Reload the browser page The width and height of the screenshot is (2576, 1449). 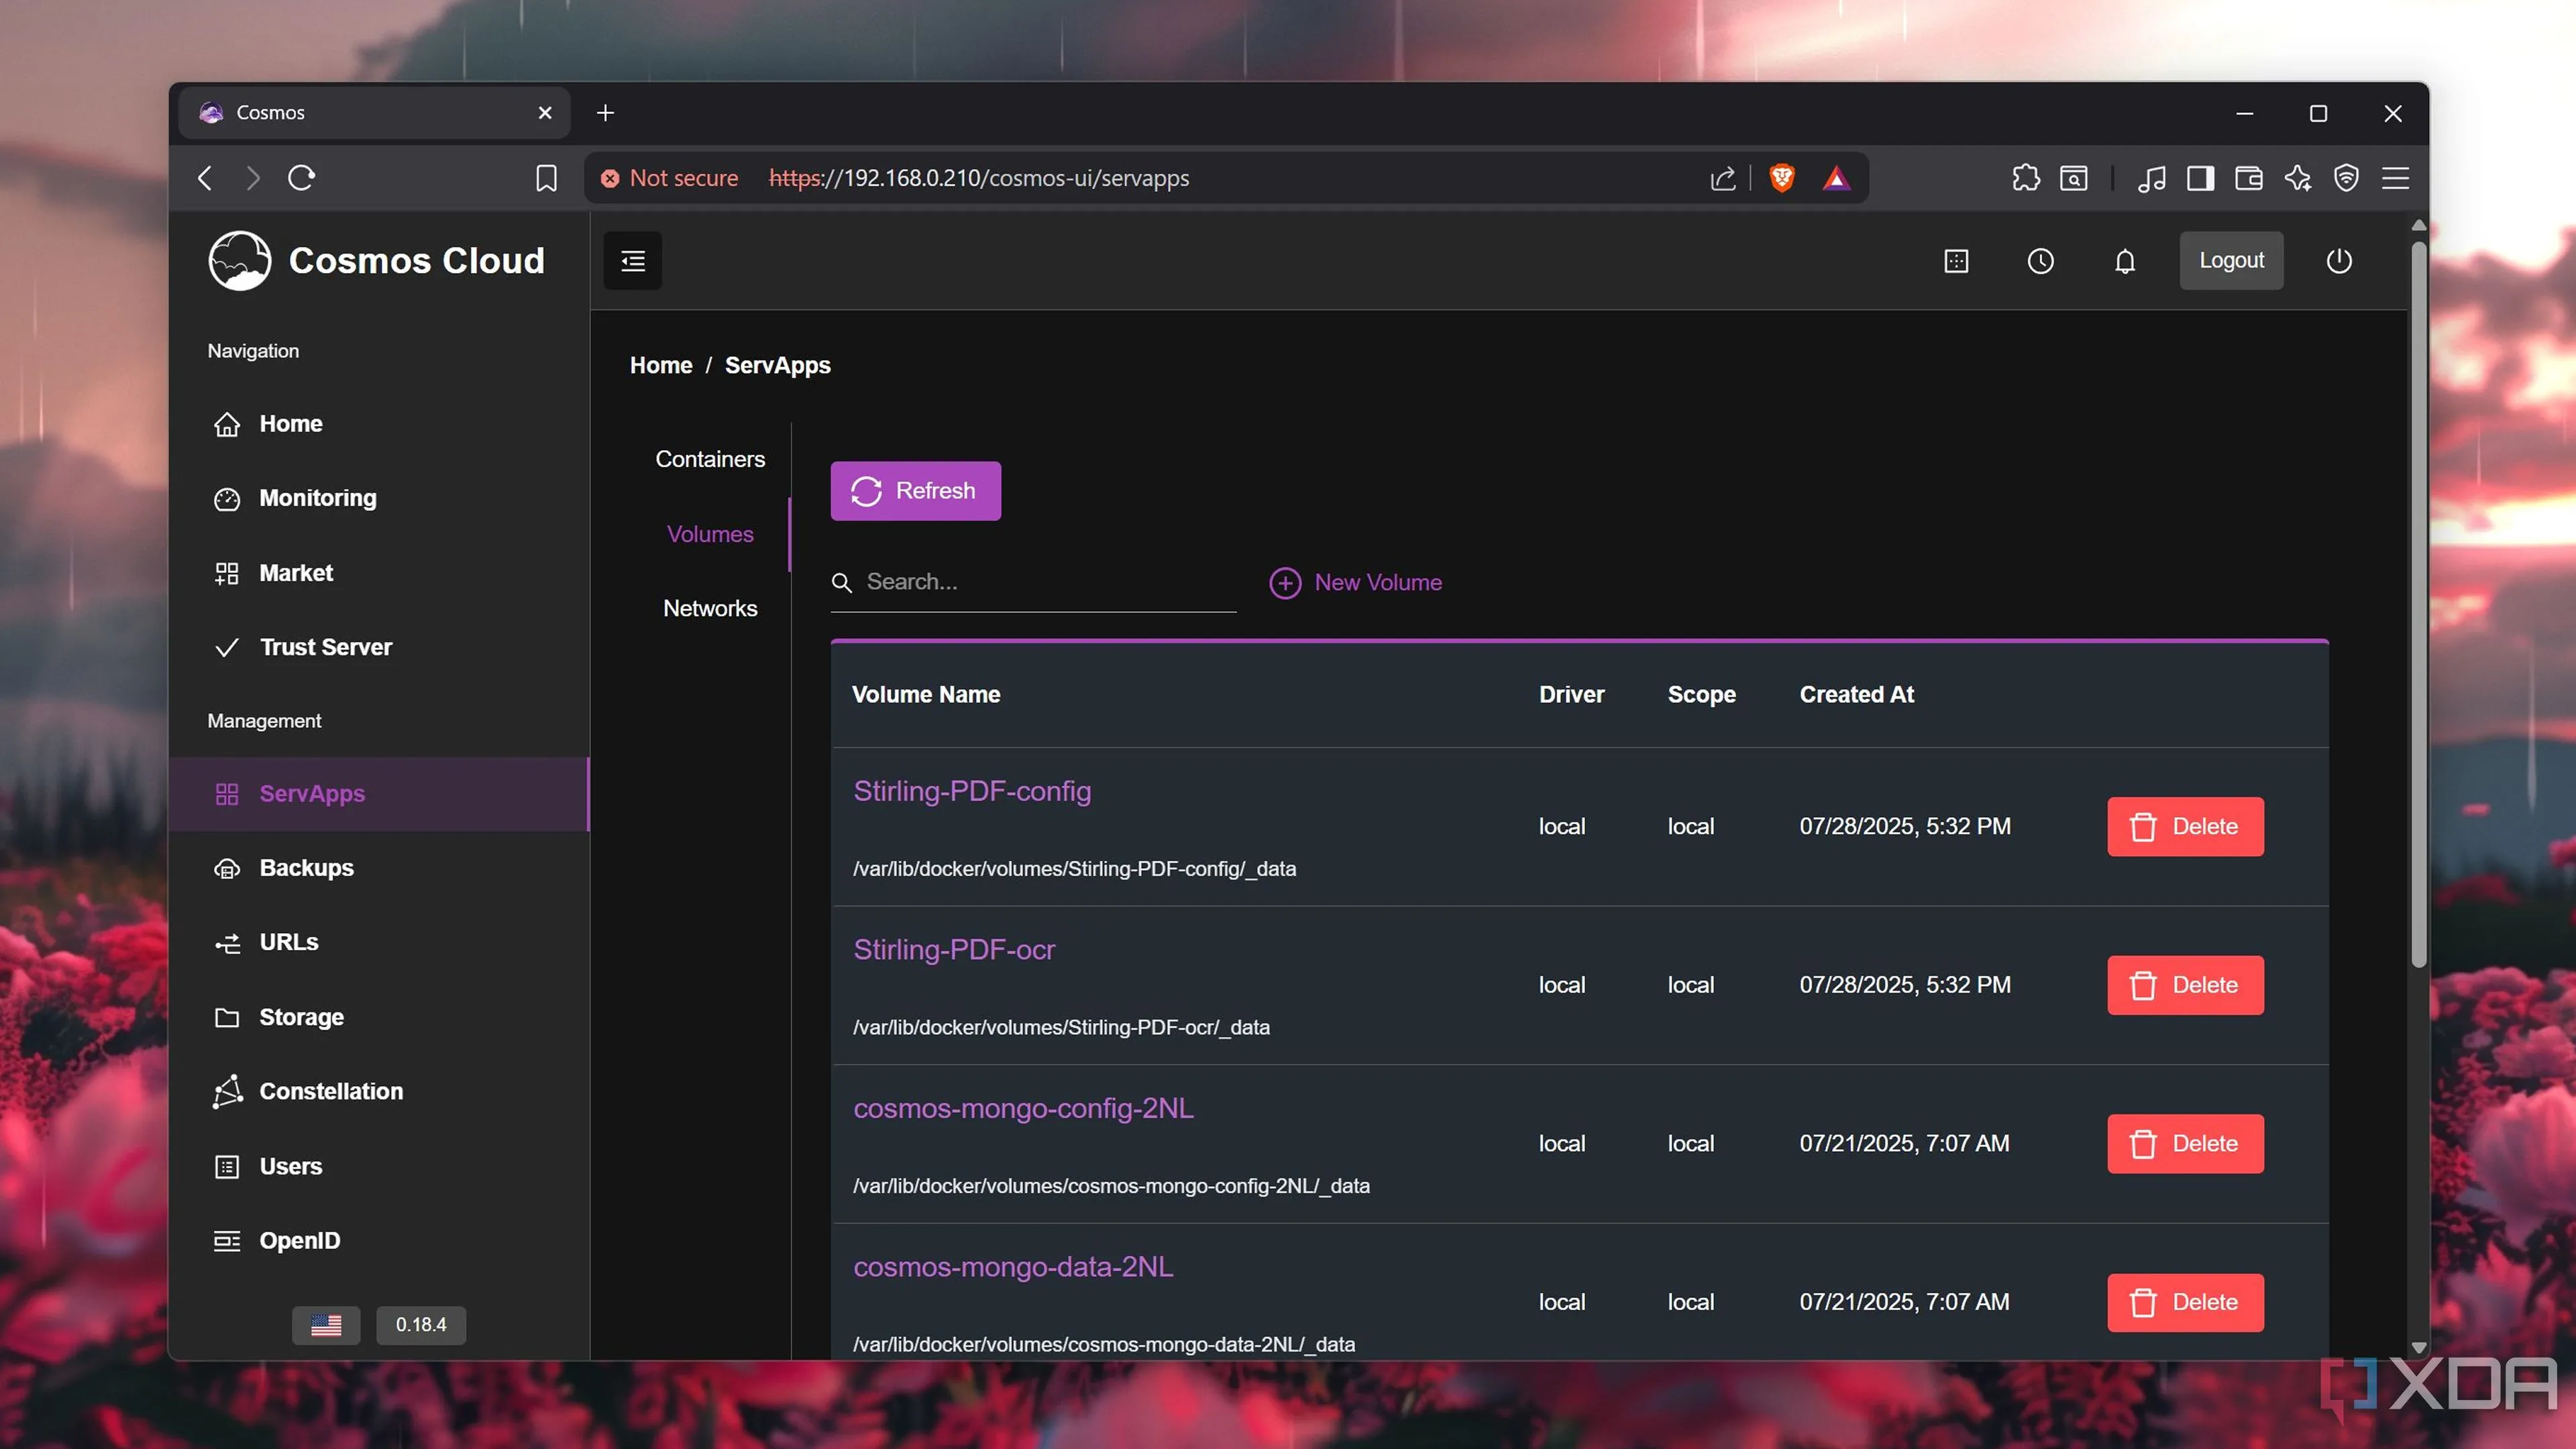click(301, 178)
